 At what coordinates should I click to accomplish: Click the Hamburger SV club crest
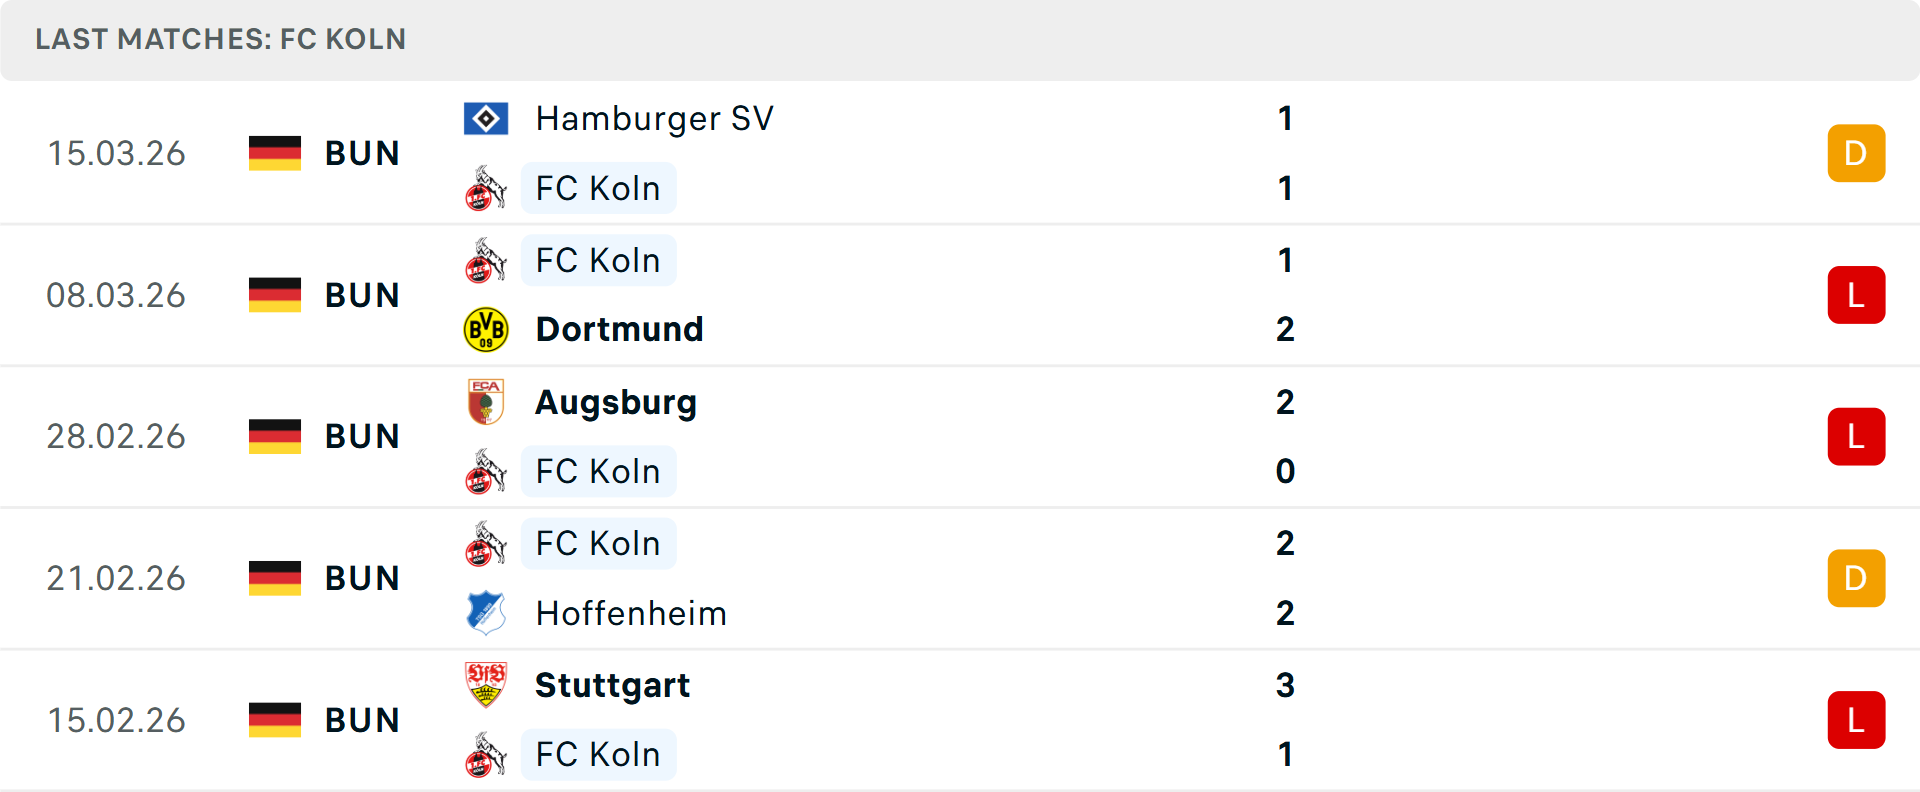(x=486, y=117)
